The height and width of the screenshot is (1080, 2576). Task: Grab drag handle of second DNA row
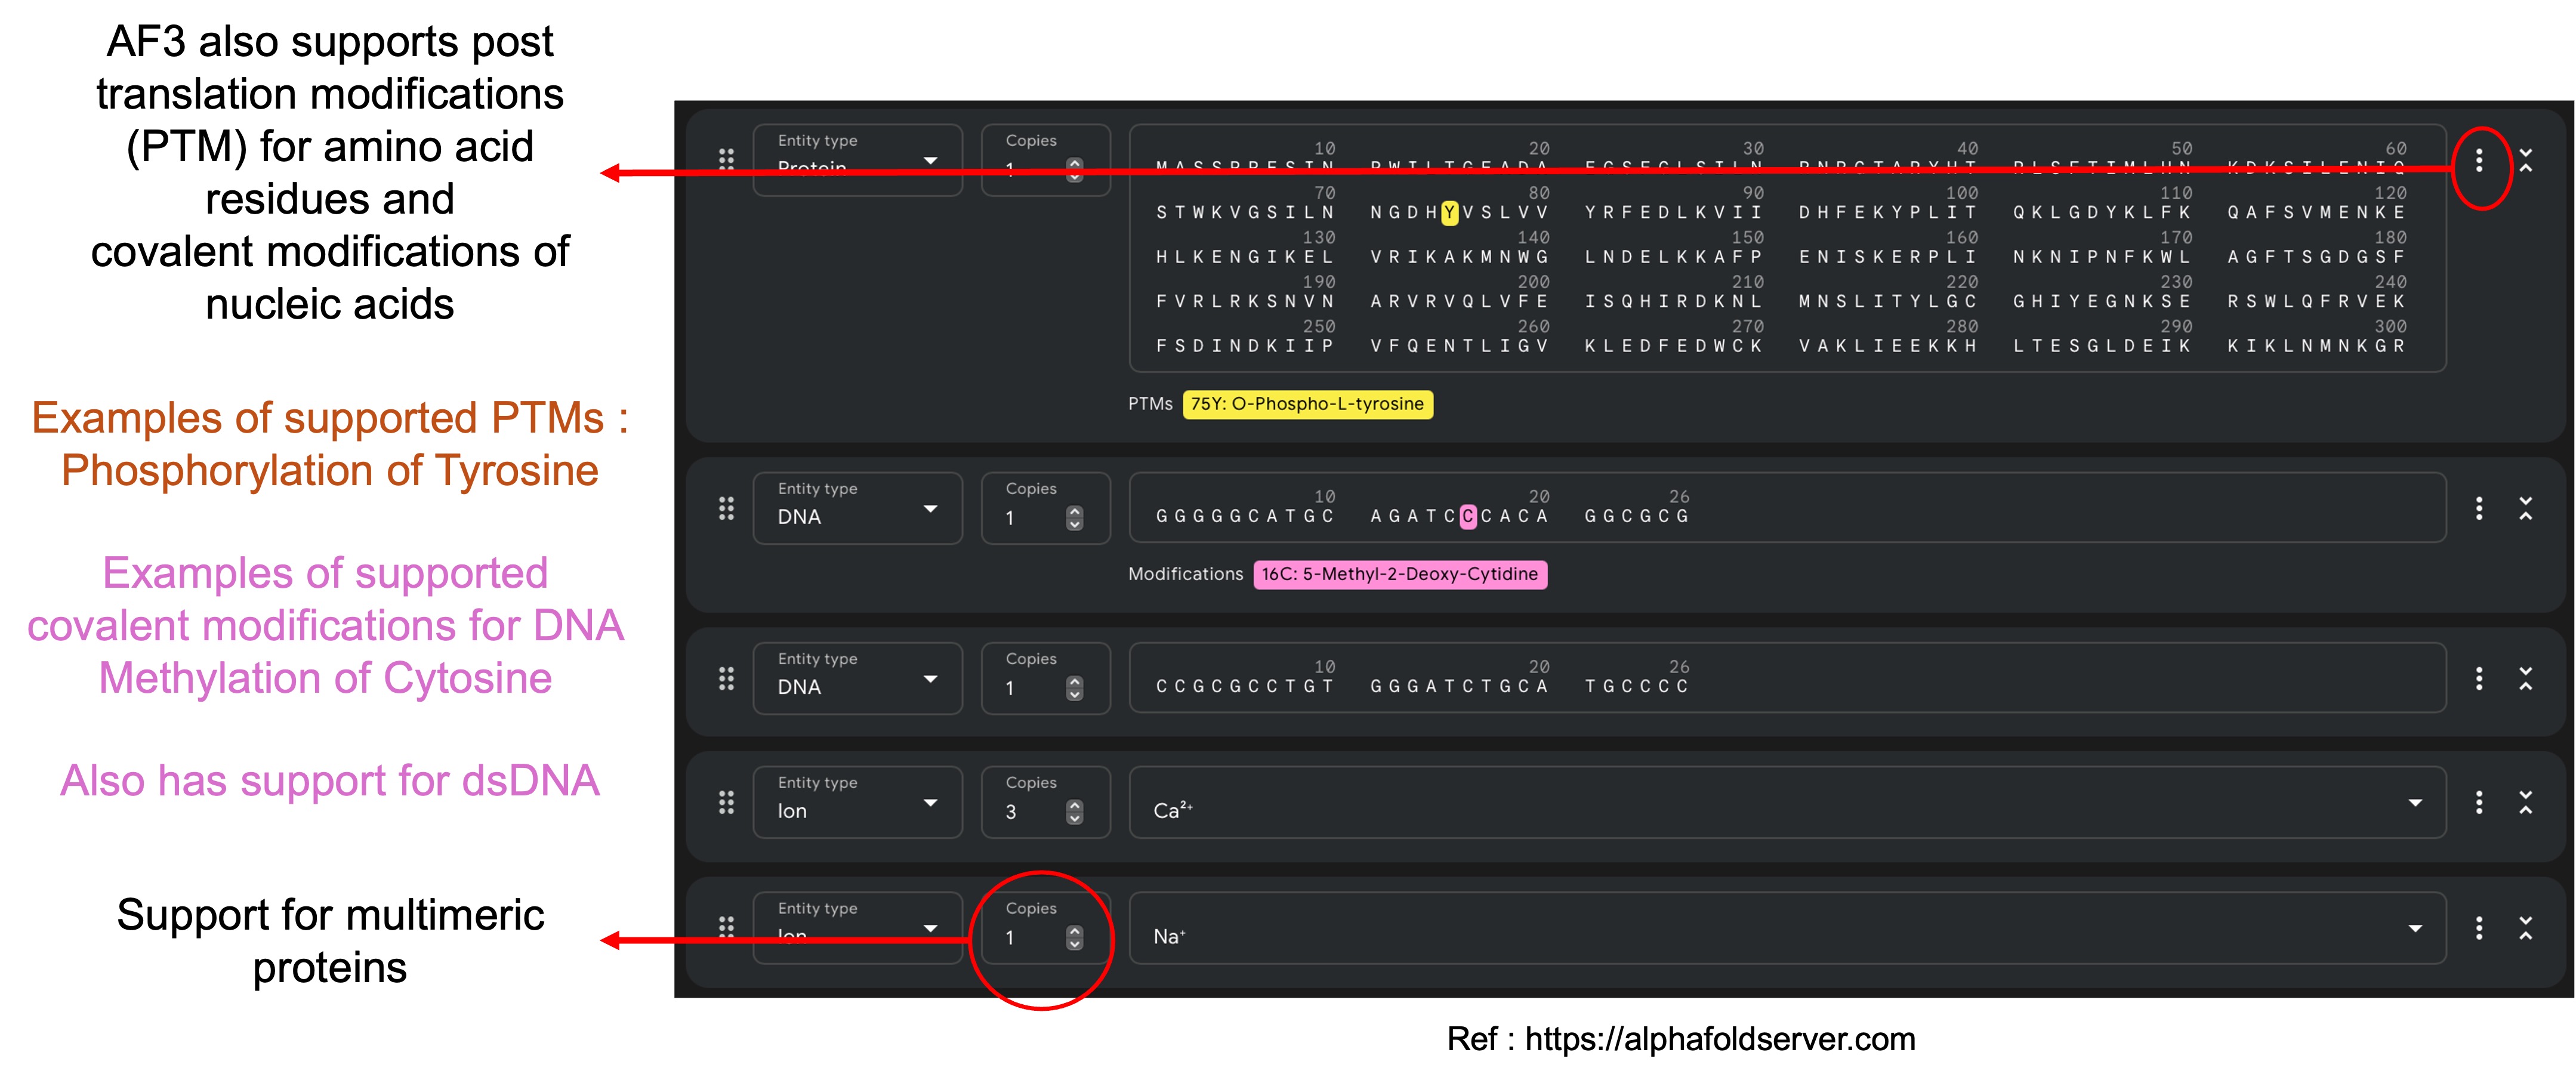pos(727,679)
